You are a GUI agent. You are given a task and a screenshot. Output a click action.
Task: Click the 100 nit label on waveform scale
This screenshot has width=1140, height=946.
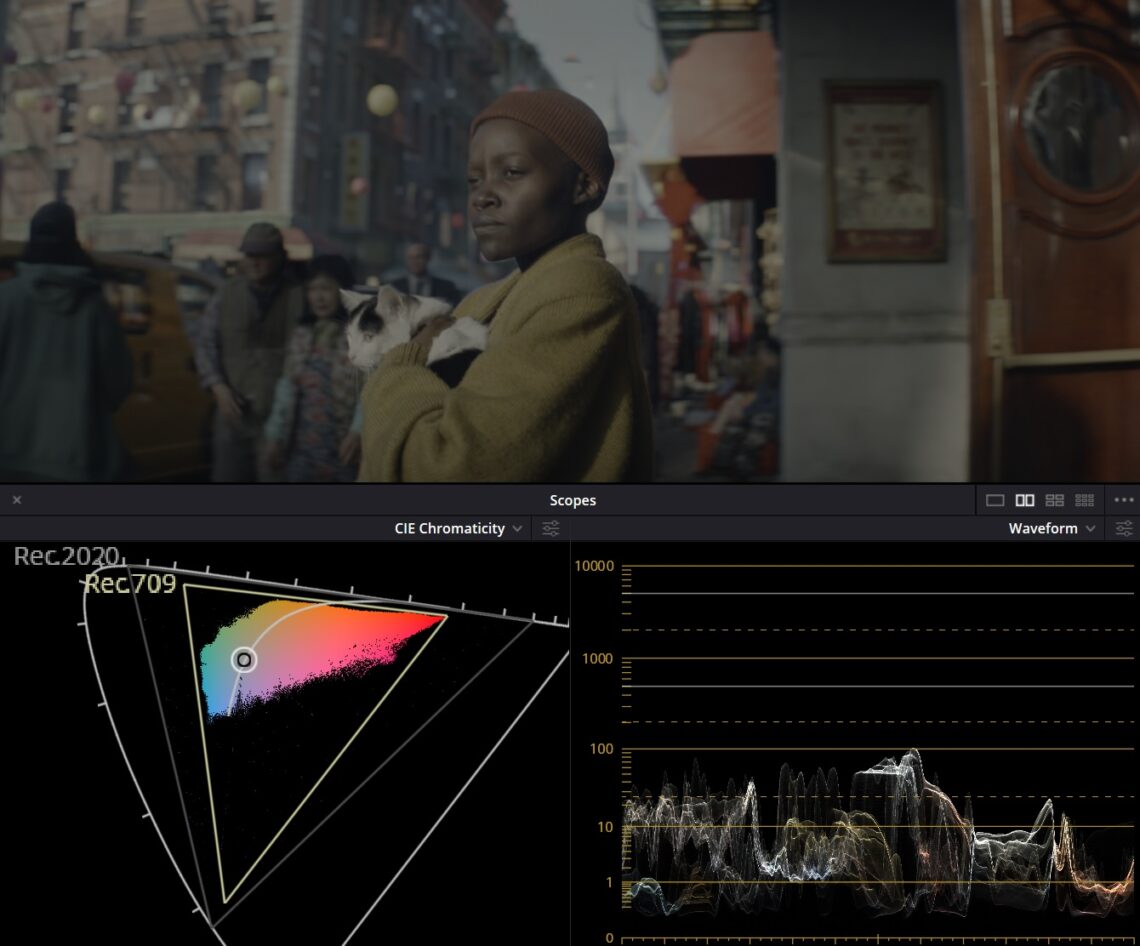tap(601, 749)
